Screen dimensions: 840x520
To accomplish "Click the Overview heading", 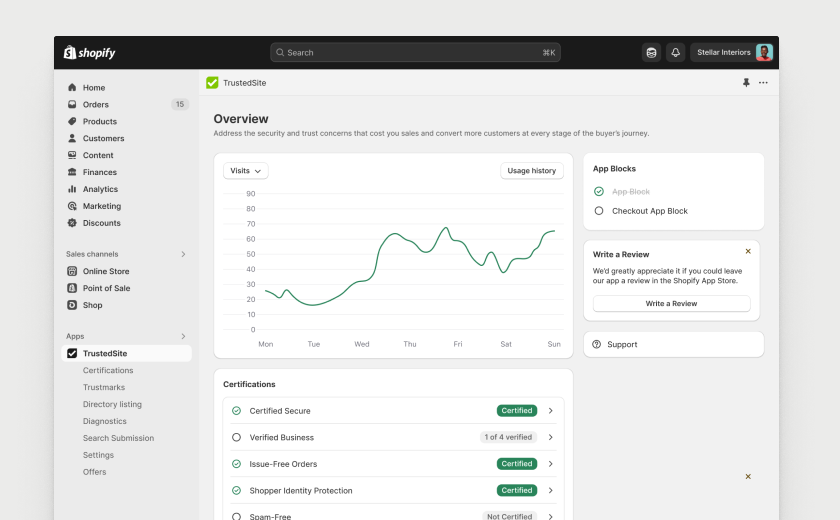I will tap(241, 119).
